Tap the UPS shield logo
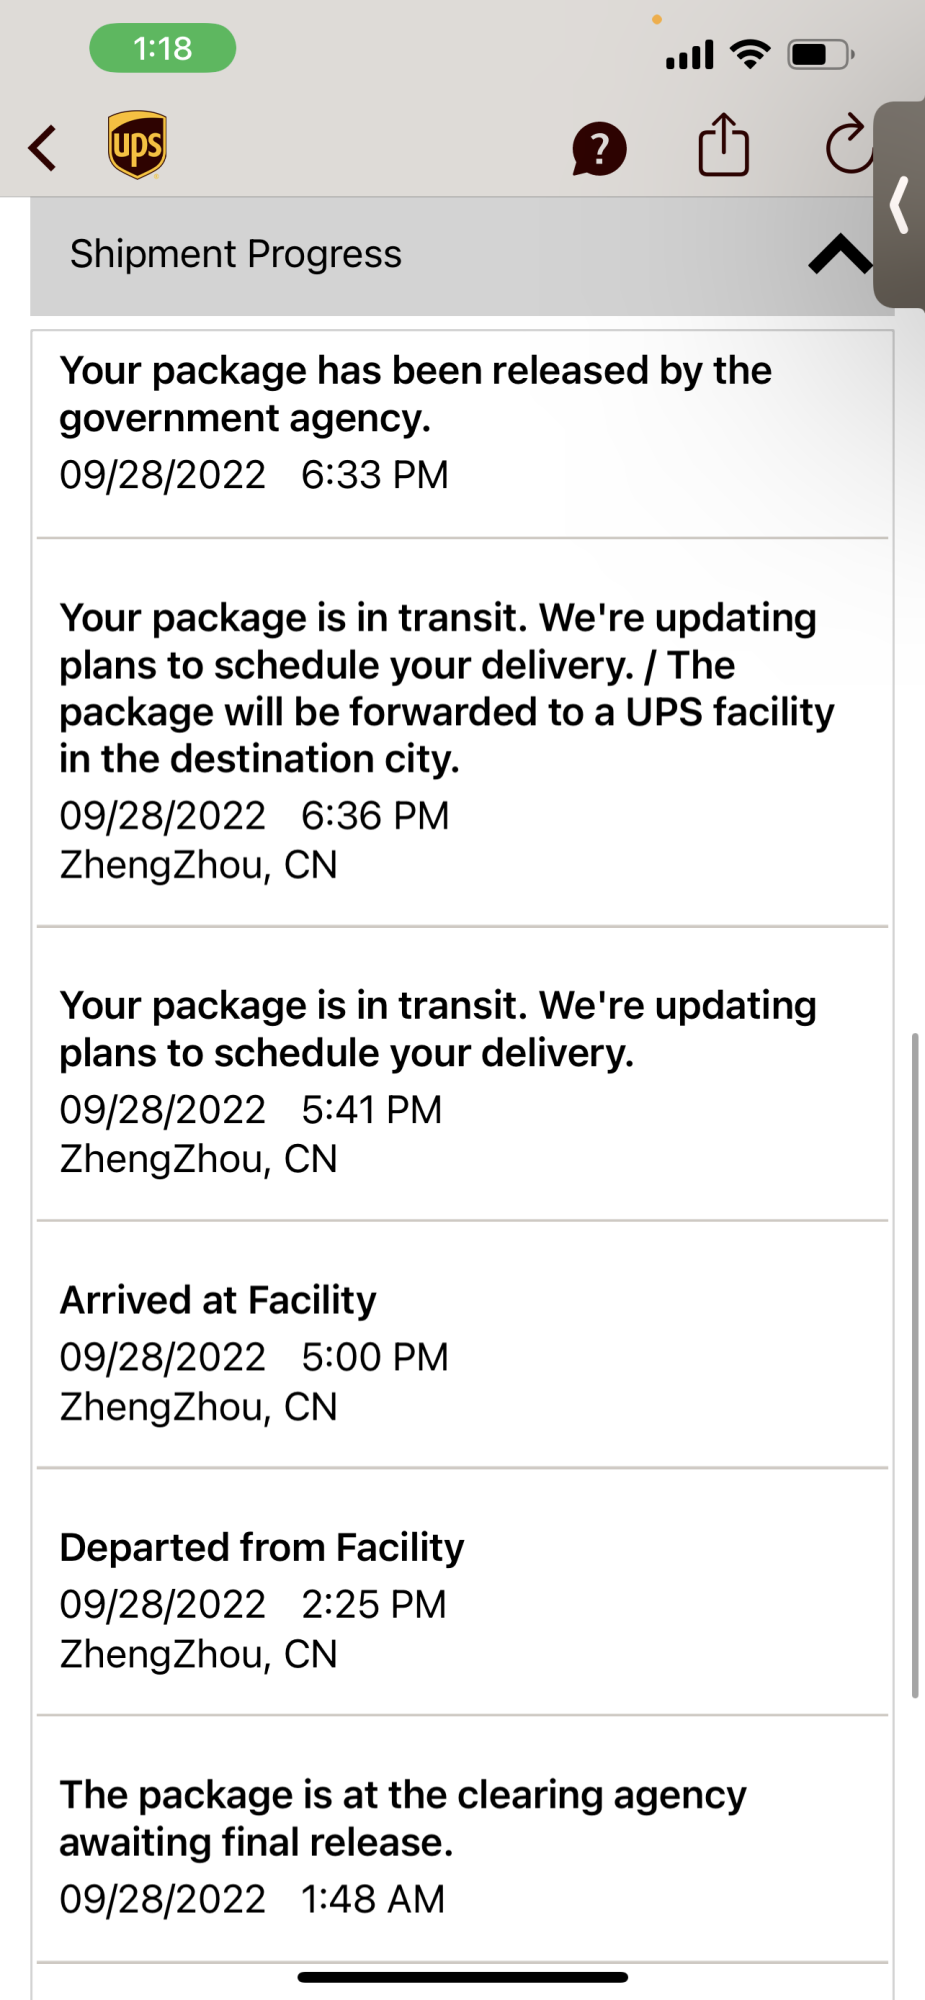 pyautogui.click(x=137, y=145)
